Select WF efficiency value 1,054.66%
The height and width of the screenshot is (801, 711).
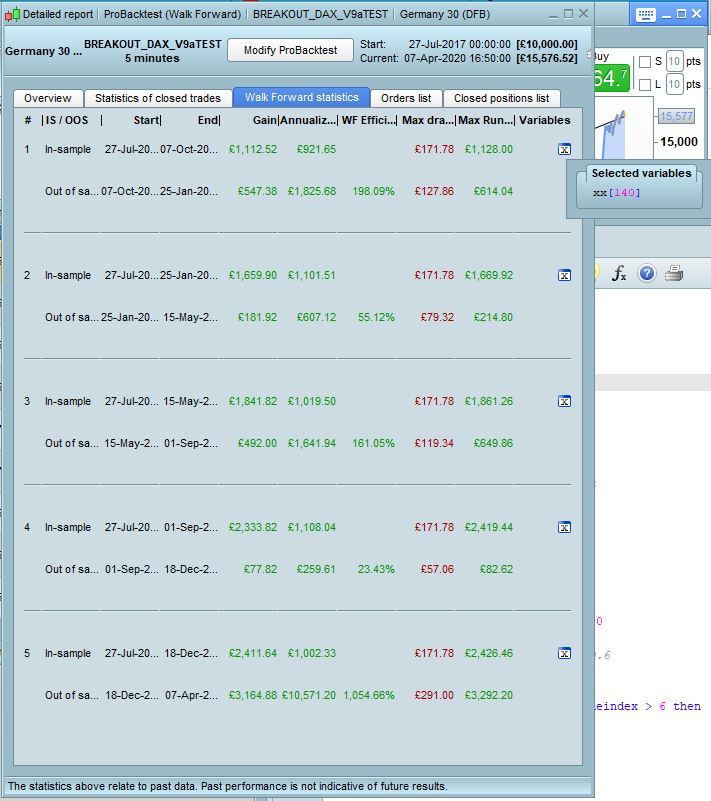pos(369,695)
